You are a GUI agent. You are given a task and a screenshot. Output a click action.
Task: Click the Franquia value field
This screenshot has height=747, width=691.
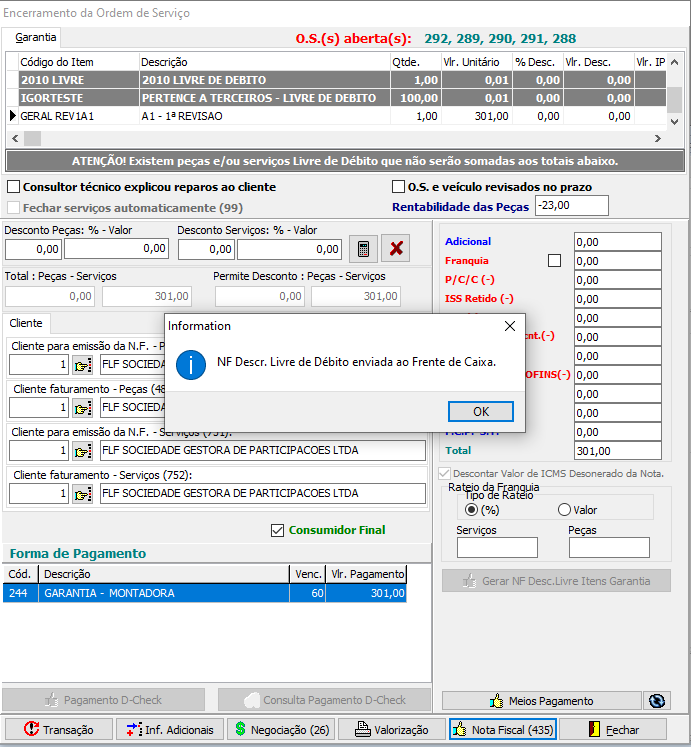[x=618, y=261]
